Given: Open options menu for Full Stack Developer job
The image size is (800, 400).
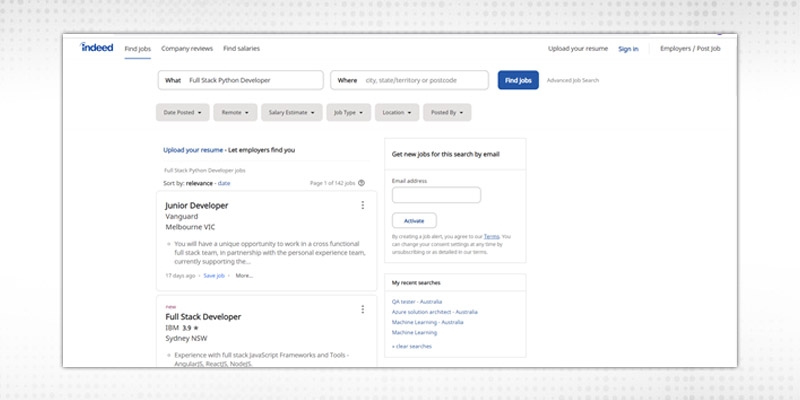Looking at the screenshot, I should coord(362,310).
